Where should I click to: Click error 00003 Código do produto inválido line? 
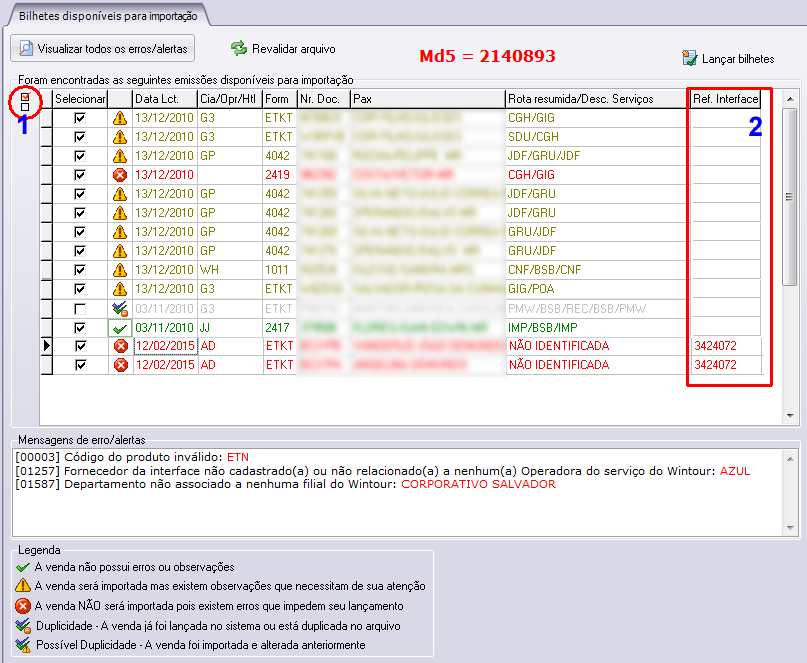tap(132, 457)
